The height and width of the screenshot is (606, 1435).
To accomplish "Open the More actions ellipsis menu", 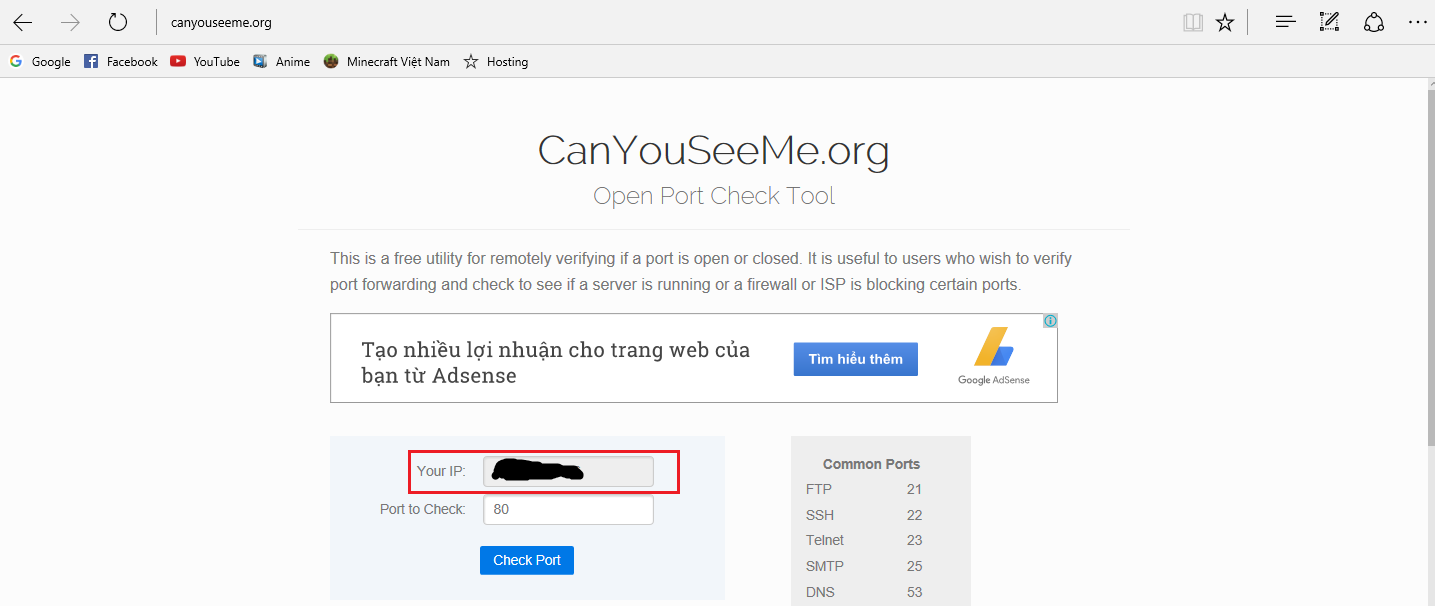I will [1417, 21].
